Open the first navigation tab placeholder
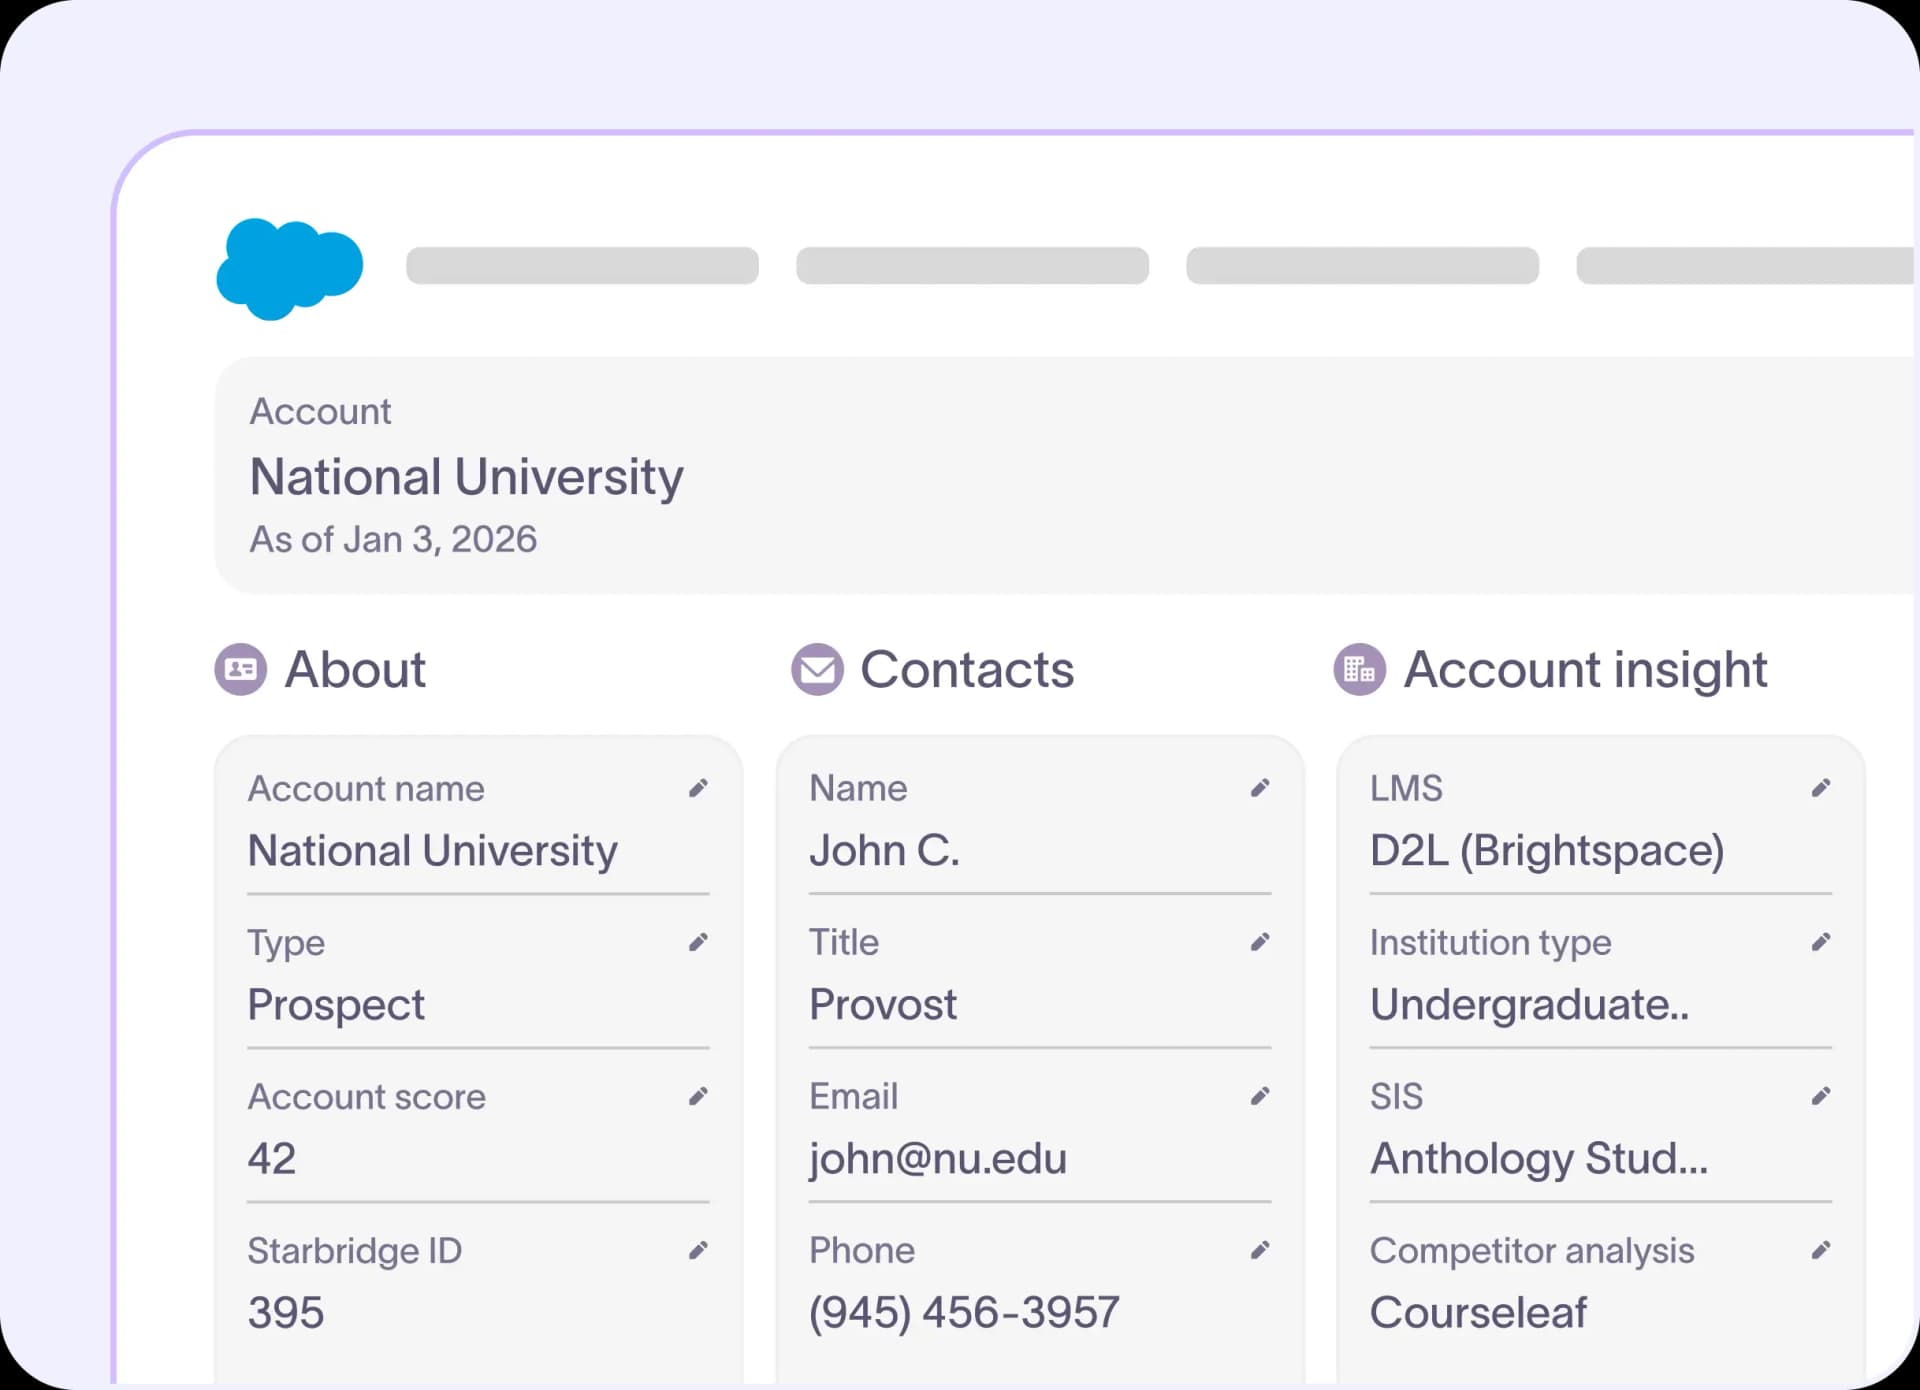 pos(582,266)
